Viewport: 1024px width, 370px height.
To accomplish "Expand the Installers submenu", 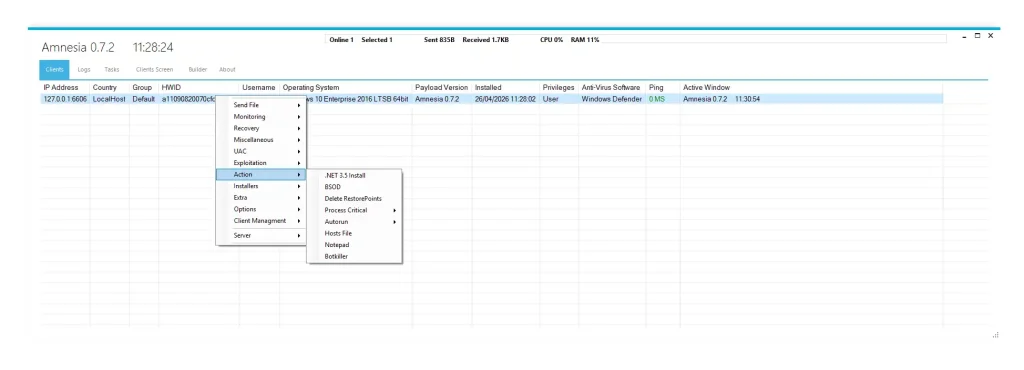I will (x=261, y=186).
